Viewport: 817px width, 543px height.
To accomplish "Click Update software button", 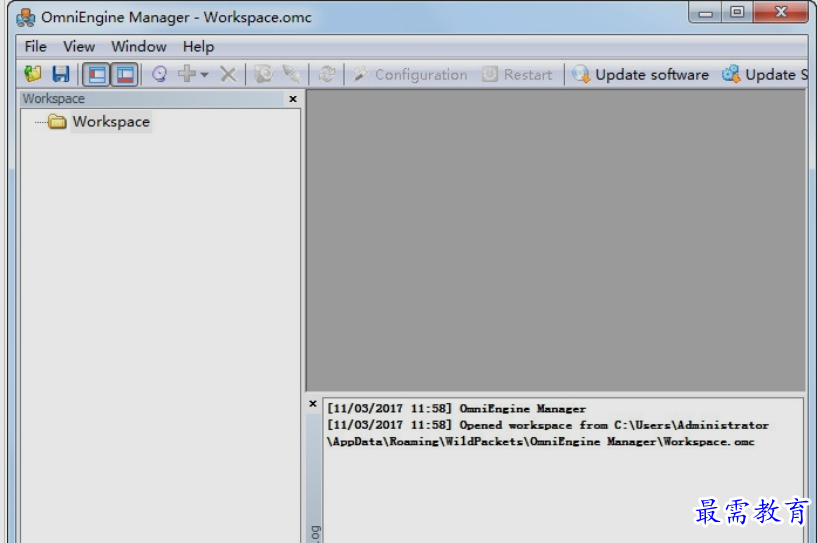I will [640, 75].
